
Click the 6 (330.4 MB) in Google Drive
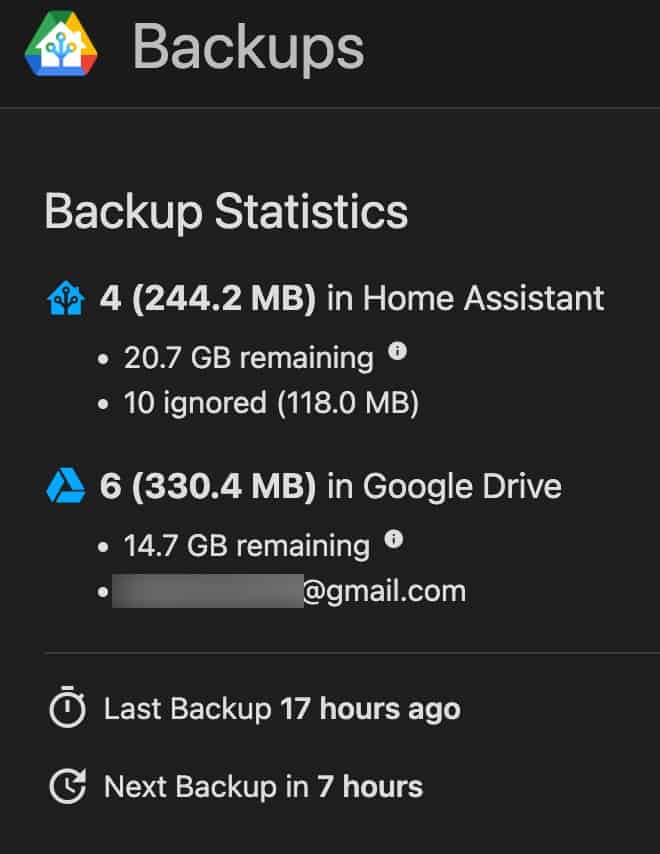(x=331, y=486)
